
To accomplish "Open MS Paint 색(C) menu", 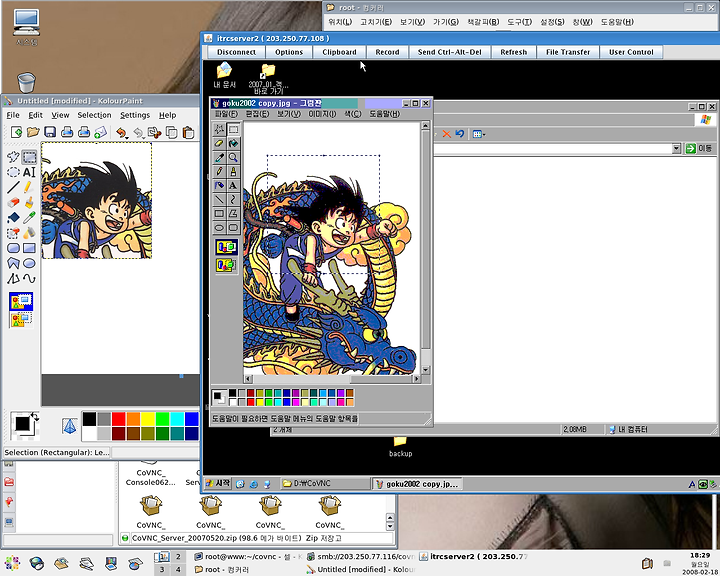I will point(353,114).
